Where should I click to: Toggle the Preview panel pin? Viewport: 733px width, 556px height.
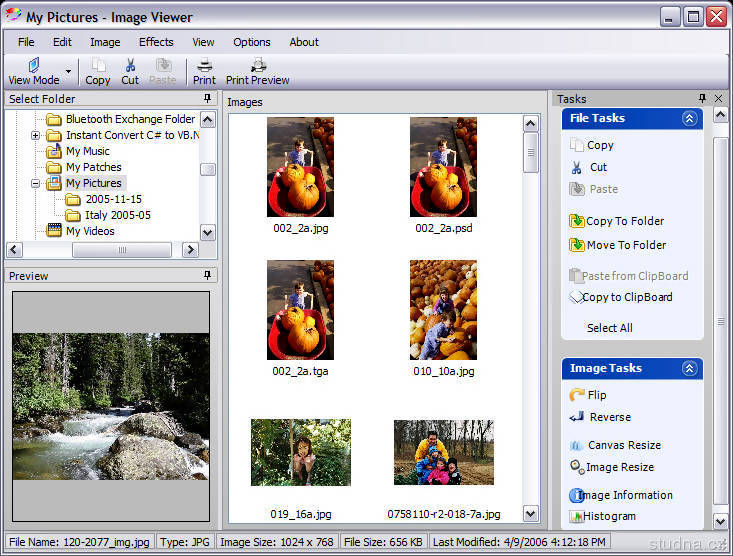(207, 275)
